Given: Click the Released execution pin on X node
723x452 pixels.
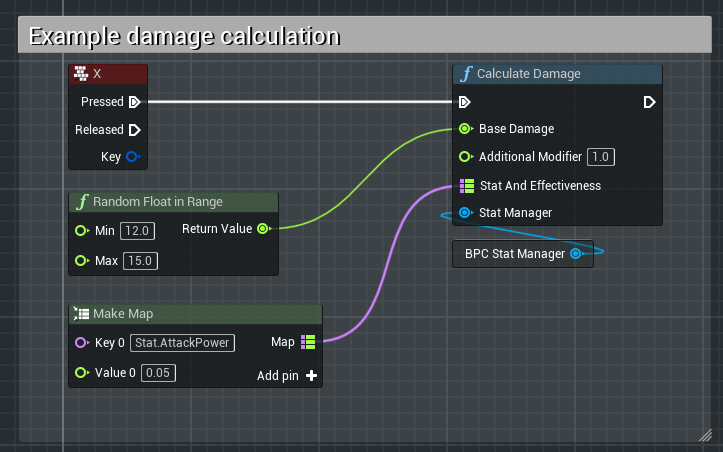Looking at the screenshot, I should tap(134, 129).
